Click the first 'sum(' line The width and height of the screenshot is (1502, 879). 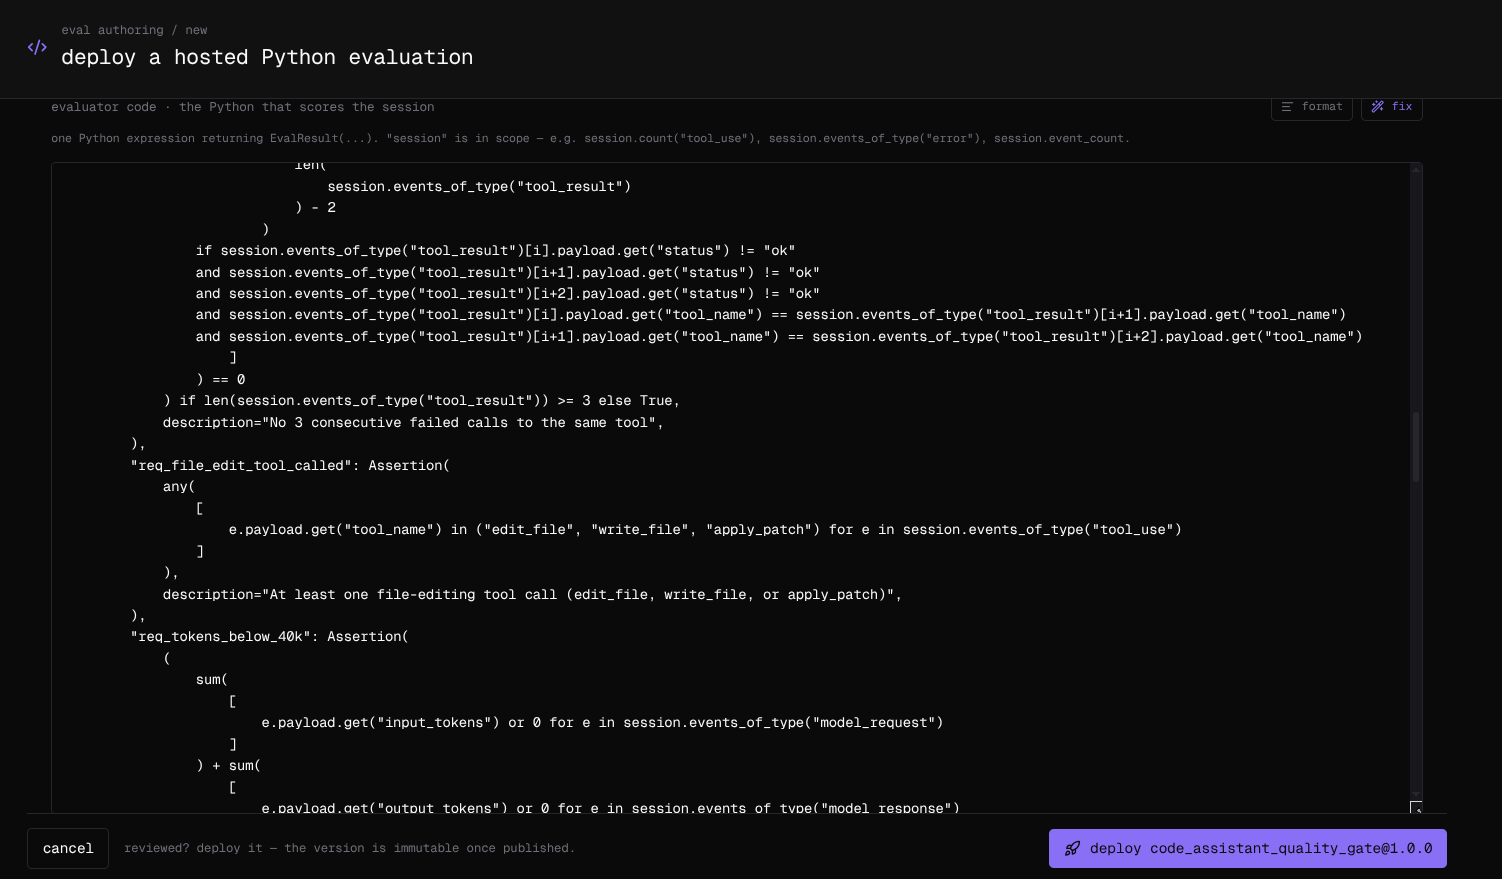pyautogui.click(x=212, y=680)
